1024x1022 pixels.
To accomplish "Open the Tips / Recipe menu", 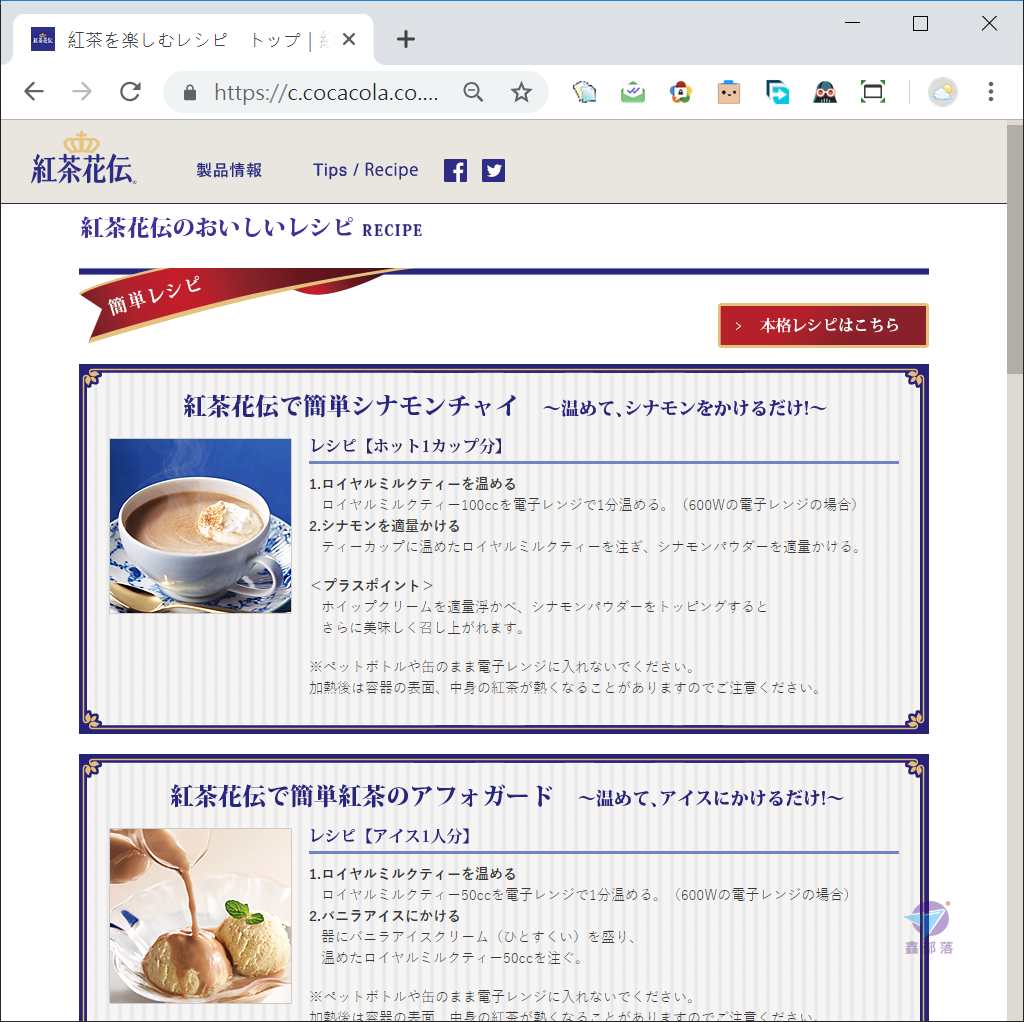I will 365,170.
